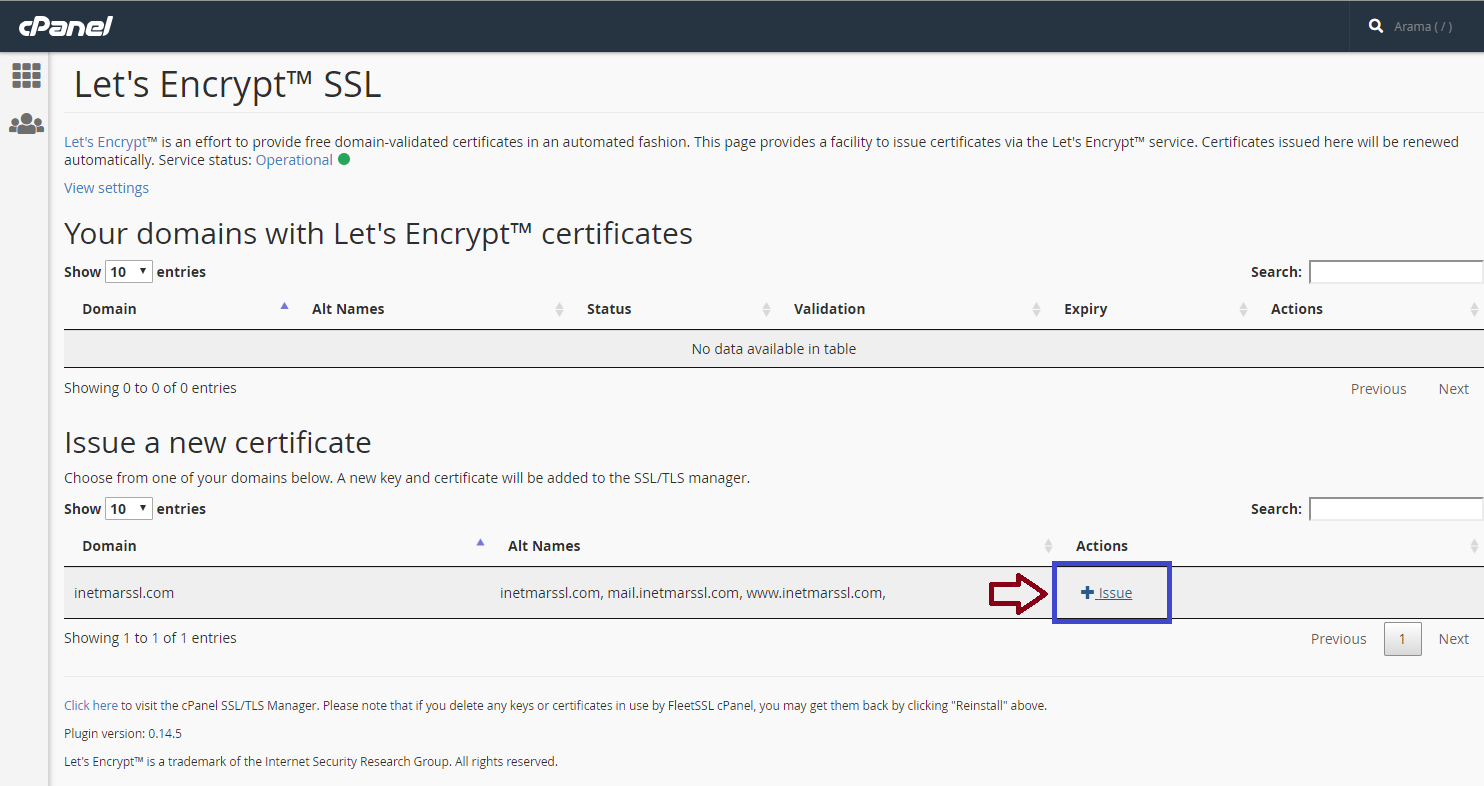The width and height of the screenshot is (1484, 786).
Task: Open the Click here SSL/TLS Manager link
Action: click(91, 705)
